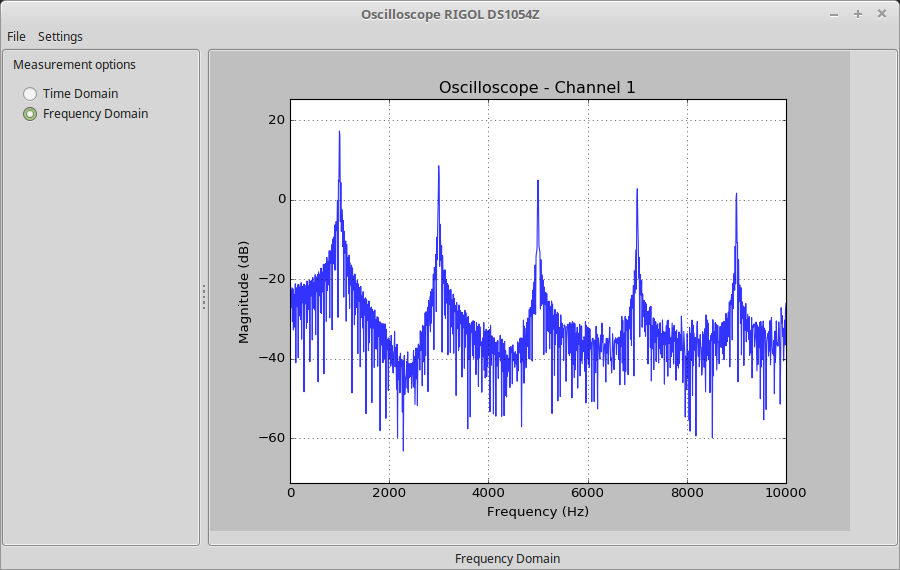Click the spectrum peak near 5000 Hz

[537, 183]
